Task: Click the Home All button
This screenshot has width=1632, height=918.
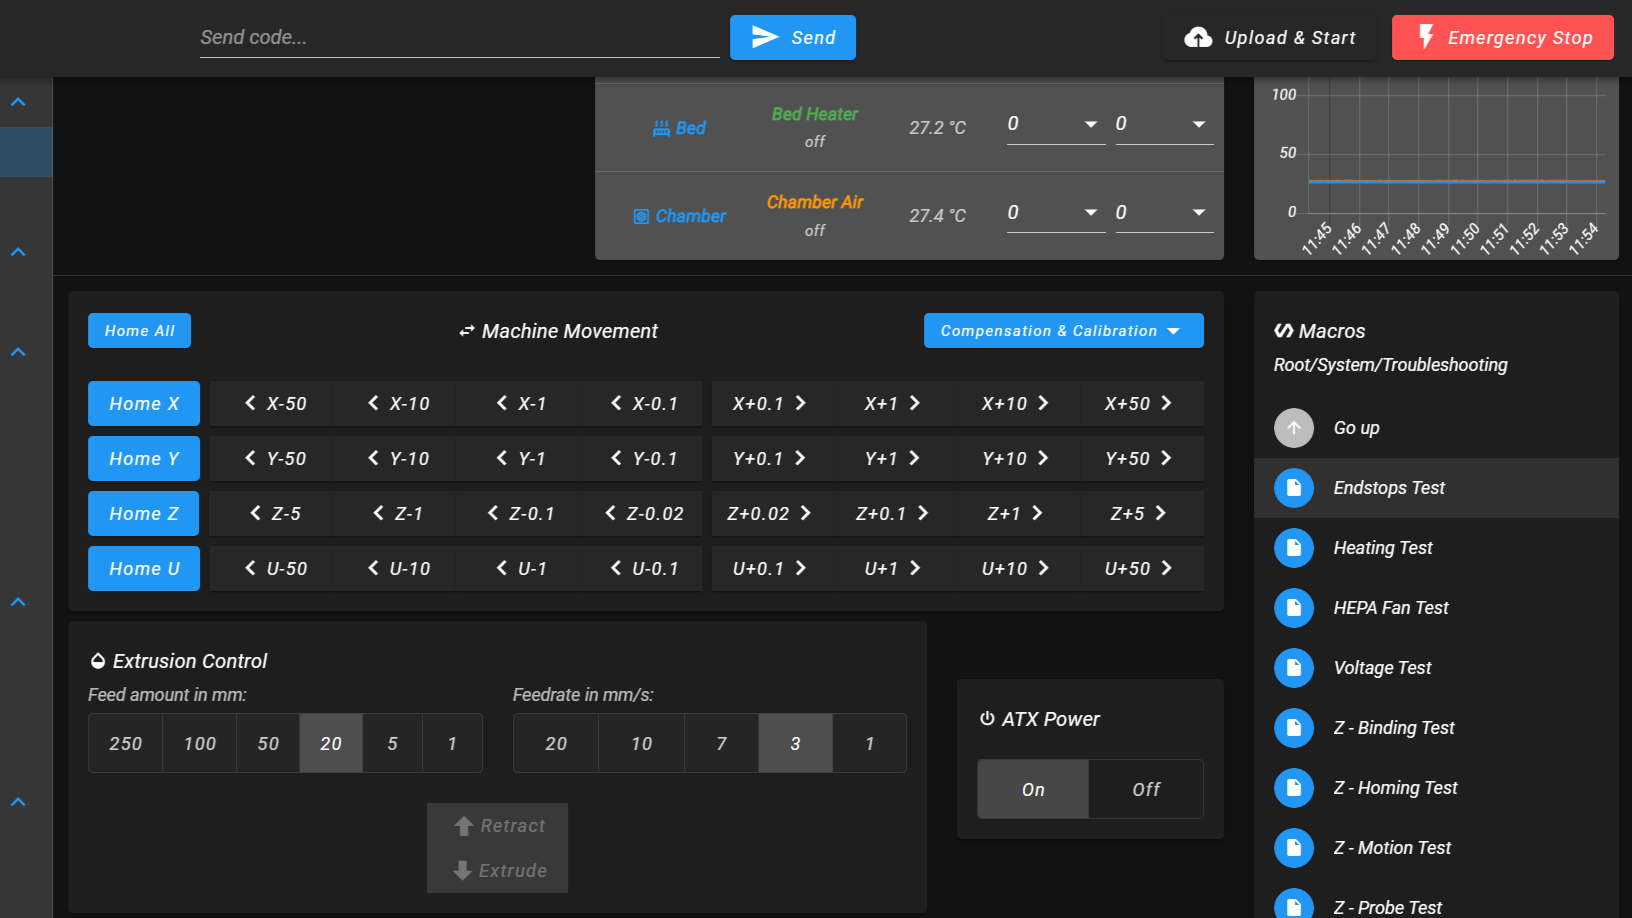Action: (139, 331)
